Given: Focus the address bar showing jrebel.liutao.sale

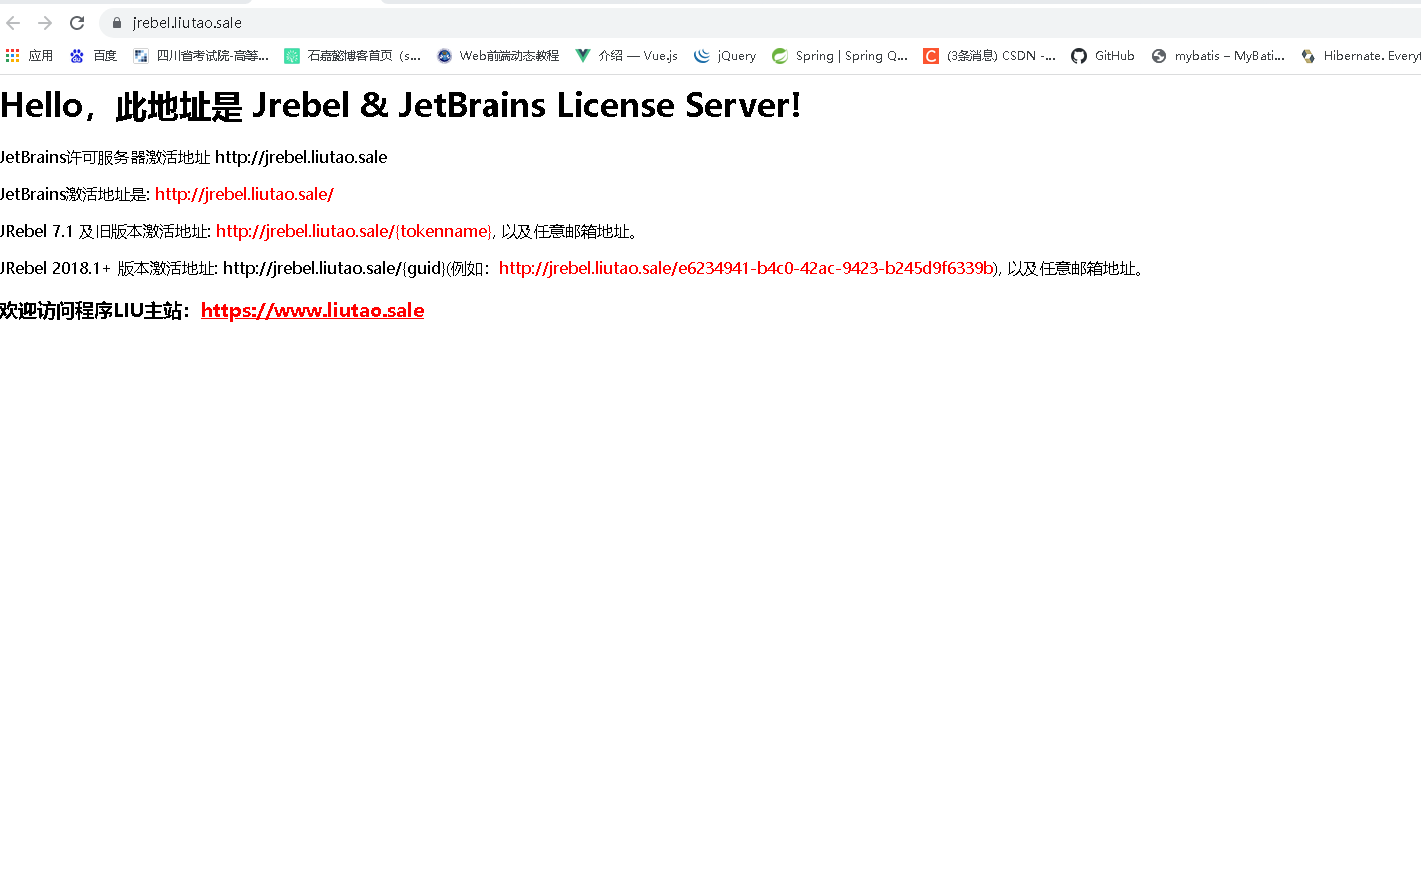Looking at the screenshot, I should [760, 23].
